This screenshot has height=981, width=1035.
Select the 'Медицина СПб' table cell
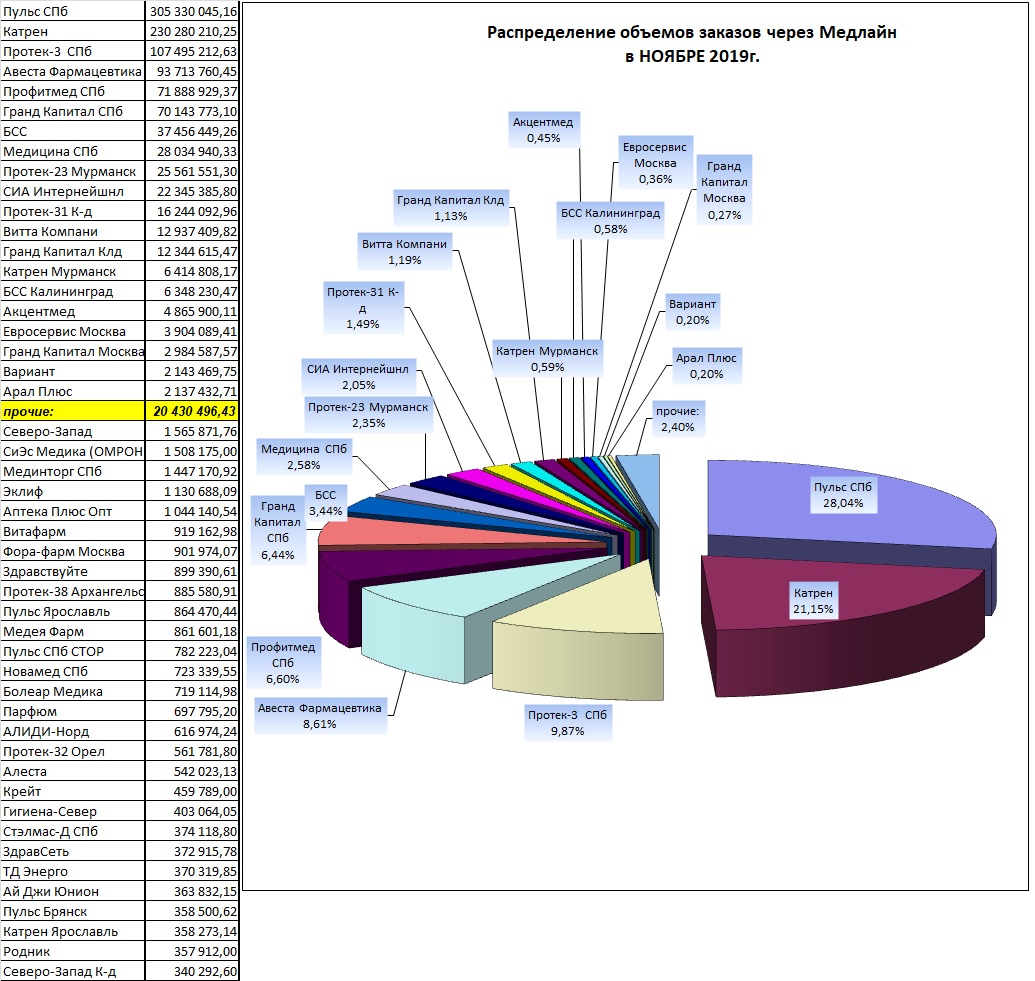point(72,151)
